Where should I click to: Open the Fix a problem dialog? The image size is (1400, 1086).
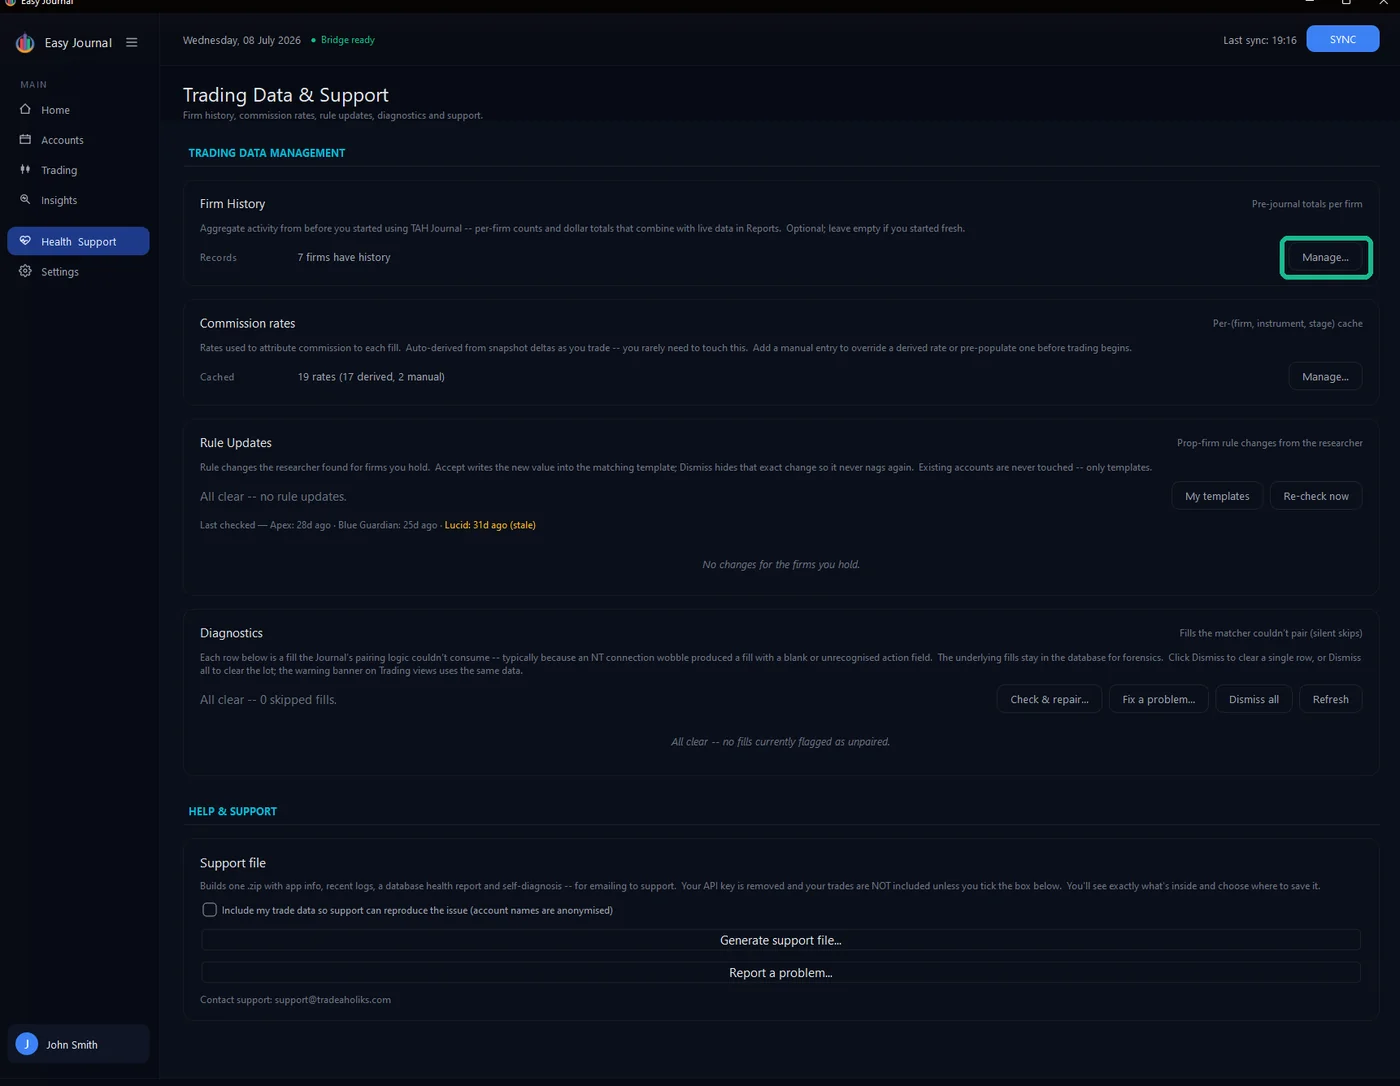1158,699
